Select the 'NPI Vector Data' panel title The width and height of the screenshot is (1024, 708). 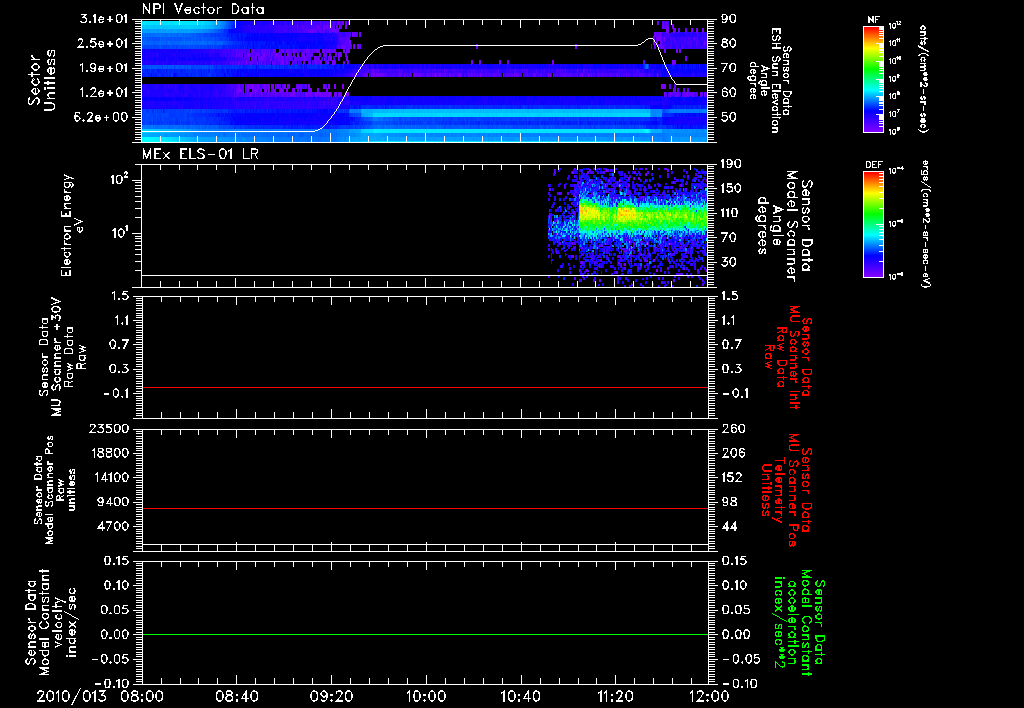(x=203, y=9)
